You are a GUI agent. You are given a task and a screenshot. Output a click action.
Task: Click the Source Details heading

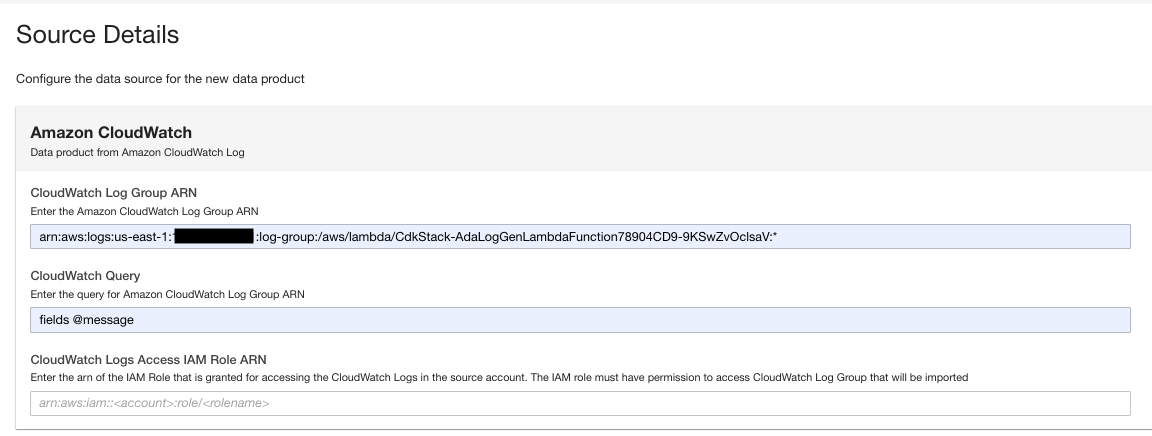[x=97, y=35]
